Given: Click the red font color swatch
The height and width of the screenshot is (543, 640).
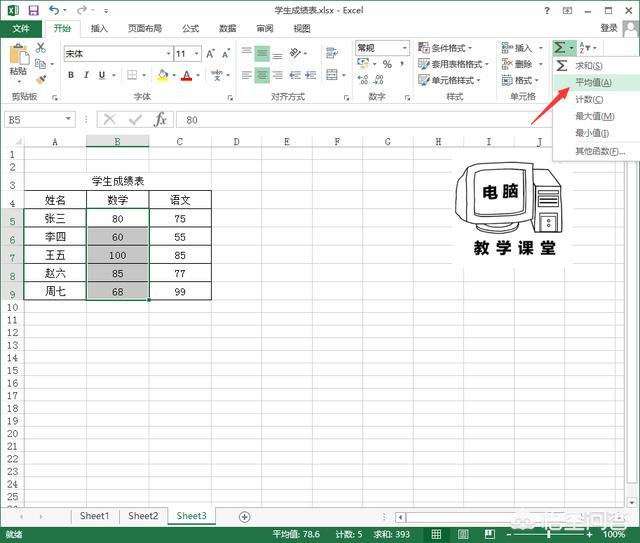Looking at the screenshot, I should (186, 76).
